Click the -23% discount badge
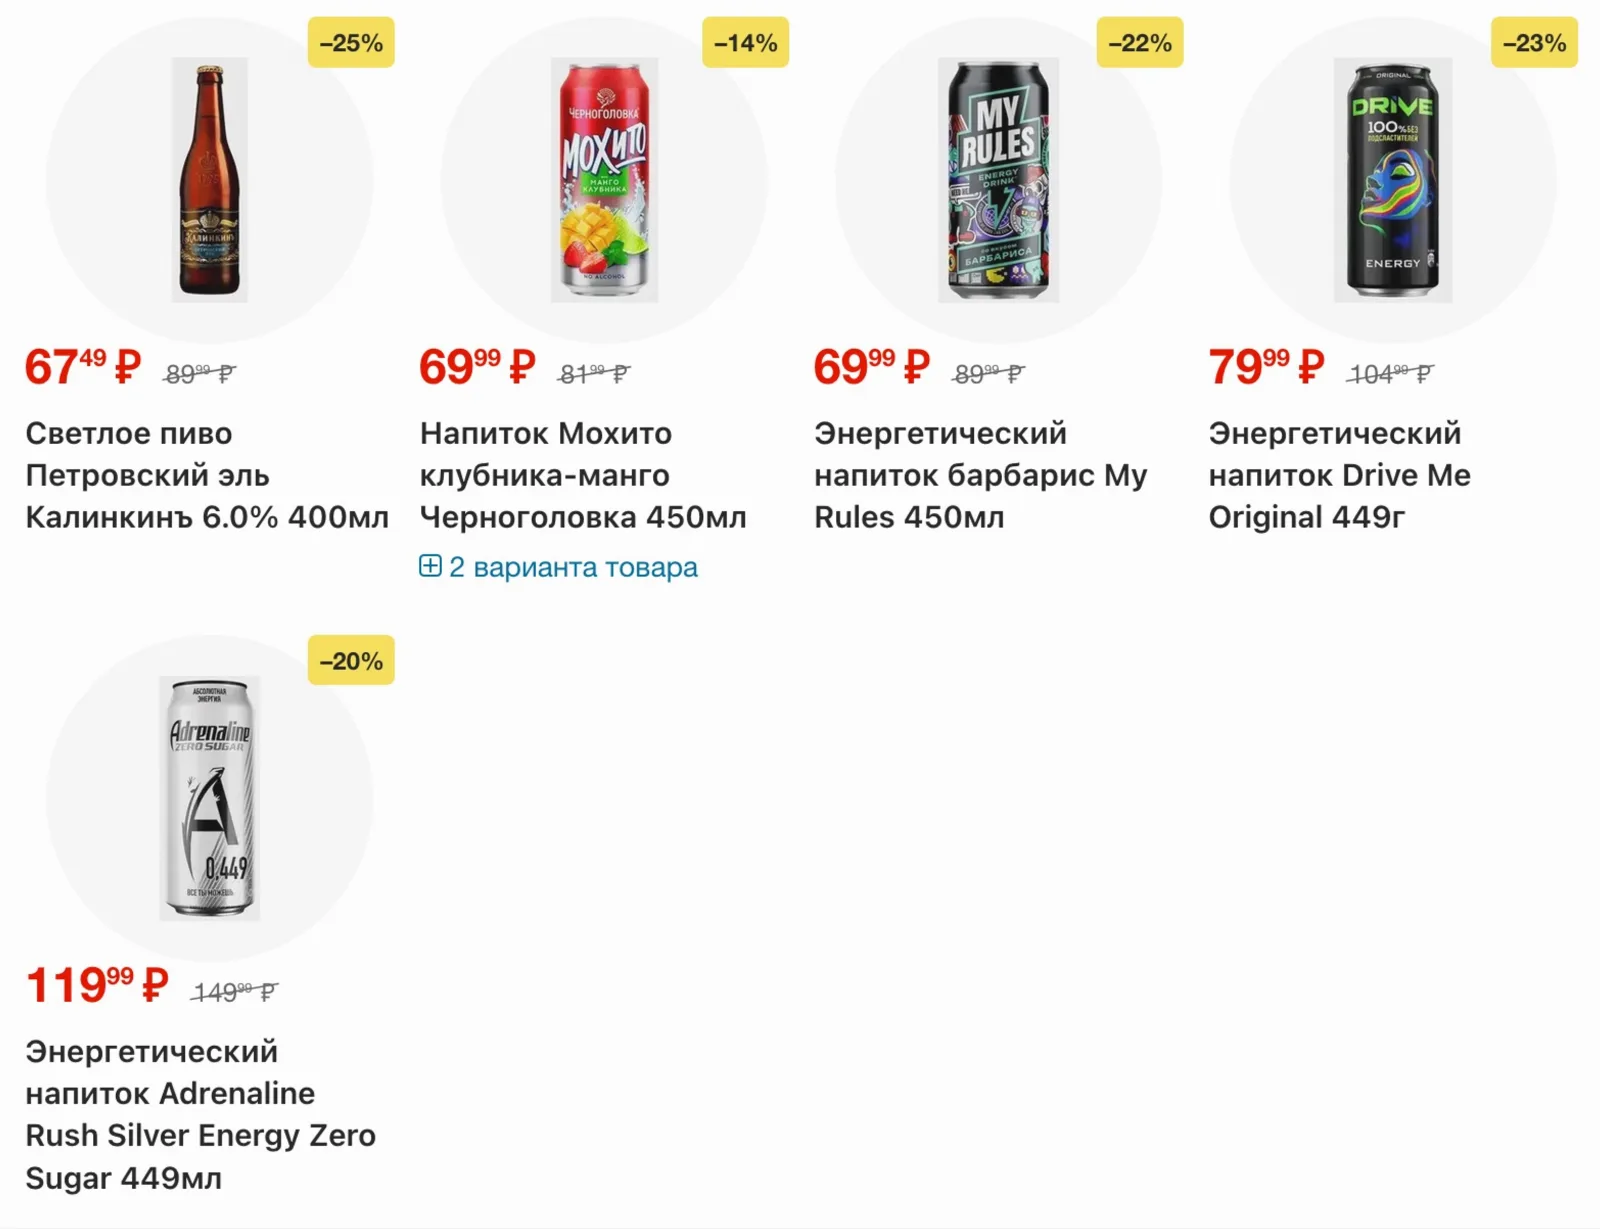This screenshot has height=1229, width=1600. [1534, 43]
